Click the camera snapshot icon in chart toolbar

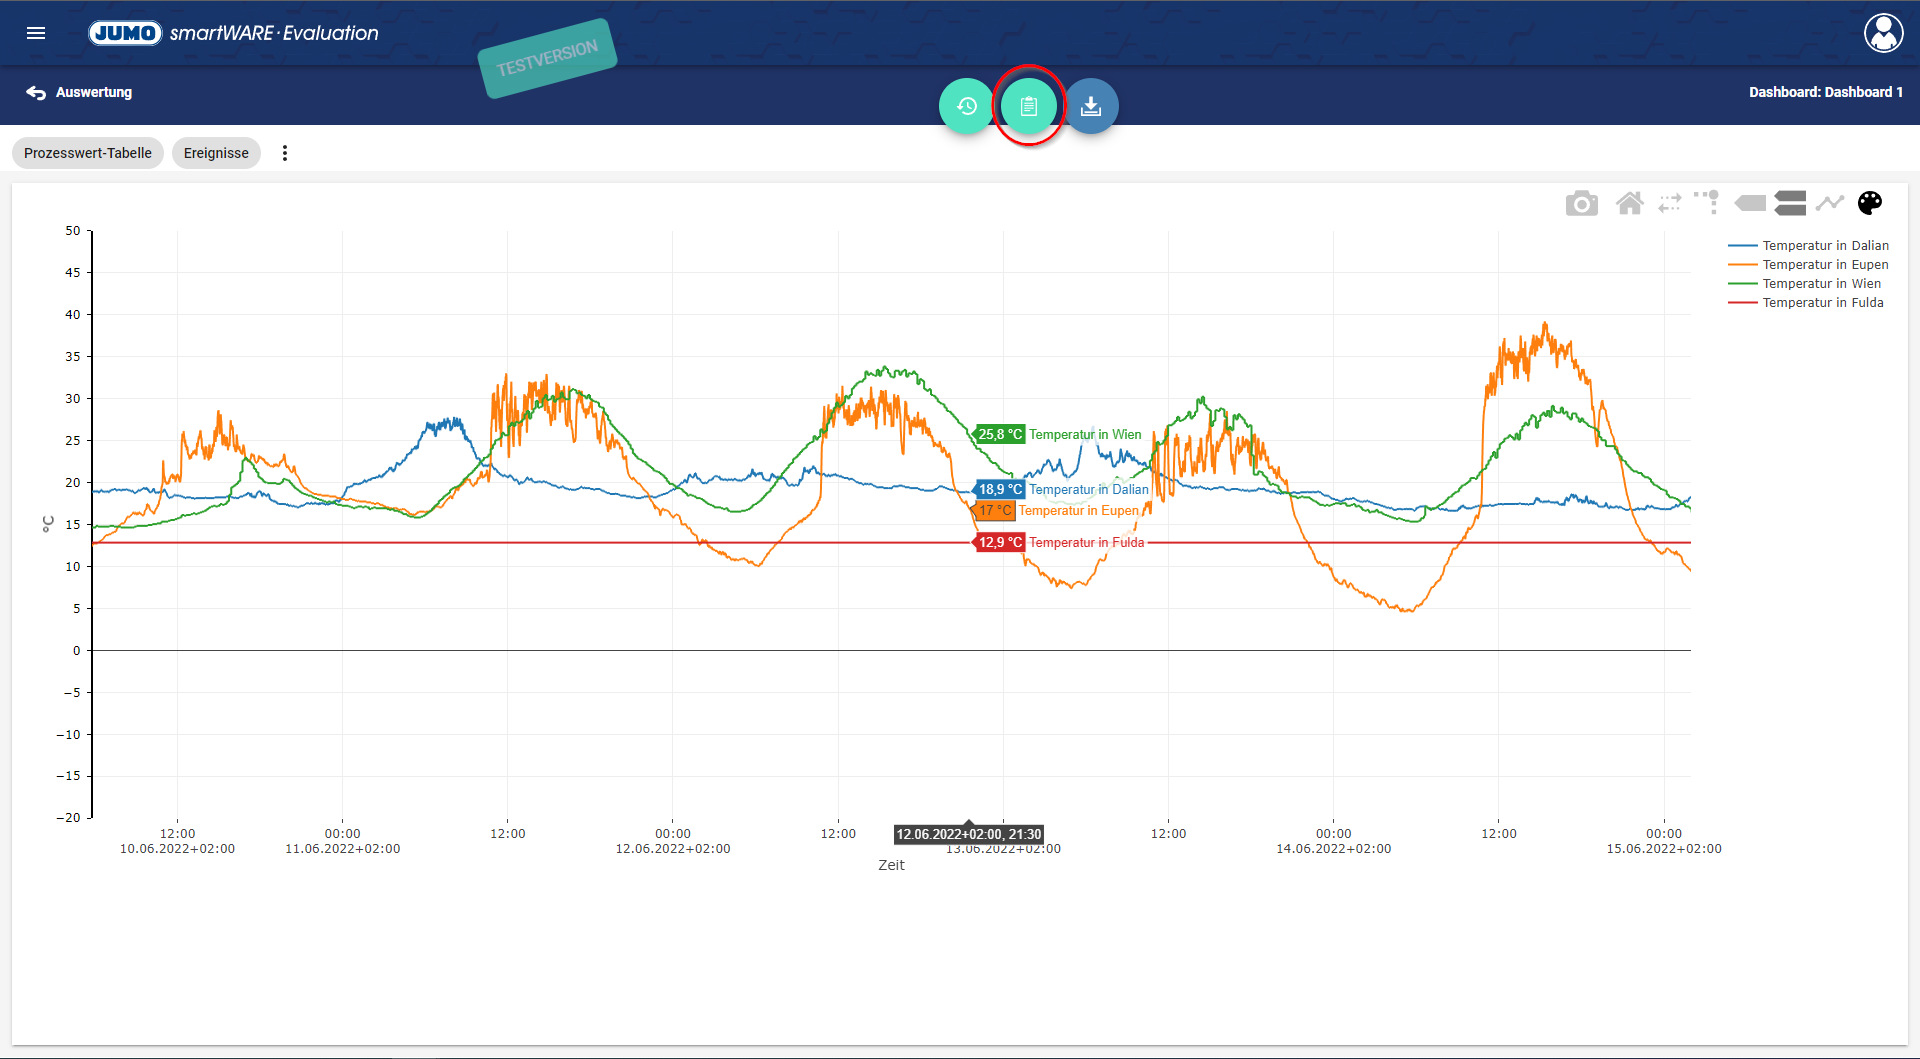coord(1581,204)
